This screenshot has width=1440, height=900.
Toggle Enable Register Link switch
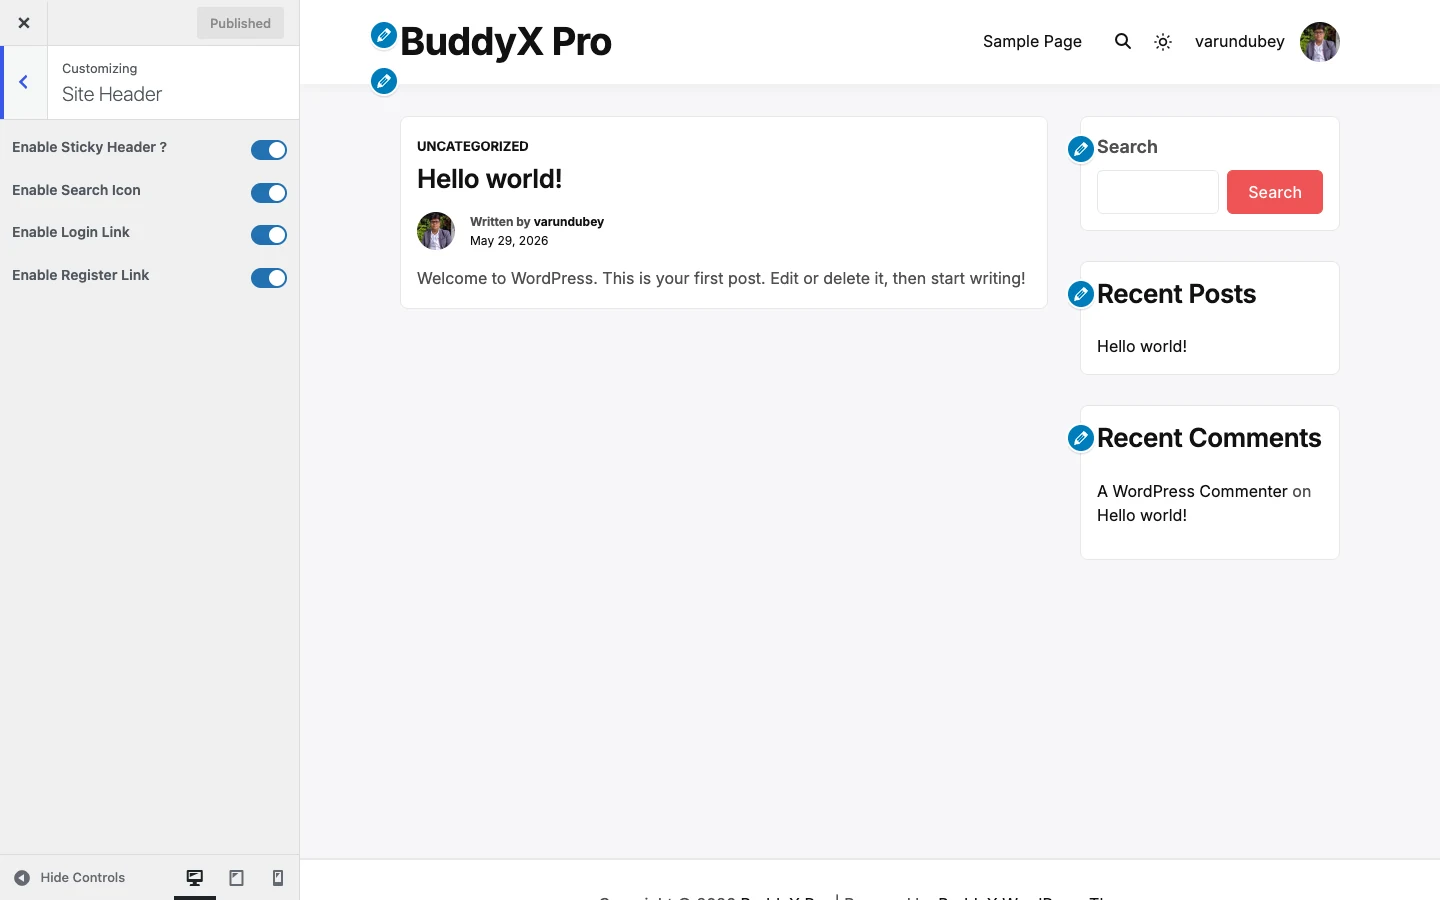(x=269, y=278)
